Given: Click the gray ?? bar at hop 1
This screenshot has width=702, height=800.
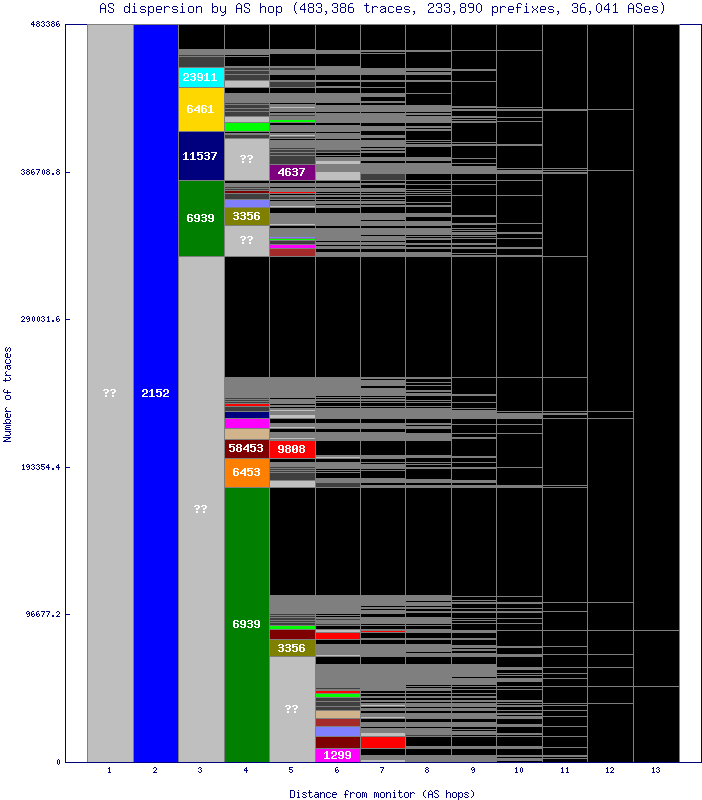Looking at the screenshot, I should click(x=110, y=393).
